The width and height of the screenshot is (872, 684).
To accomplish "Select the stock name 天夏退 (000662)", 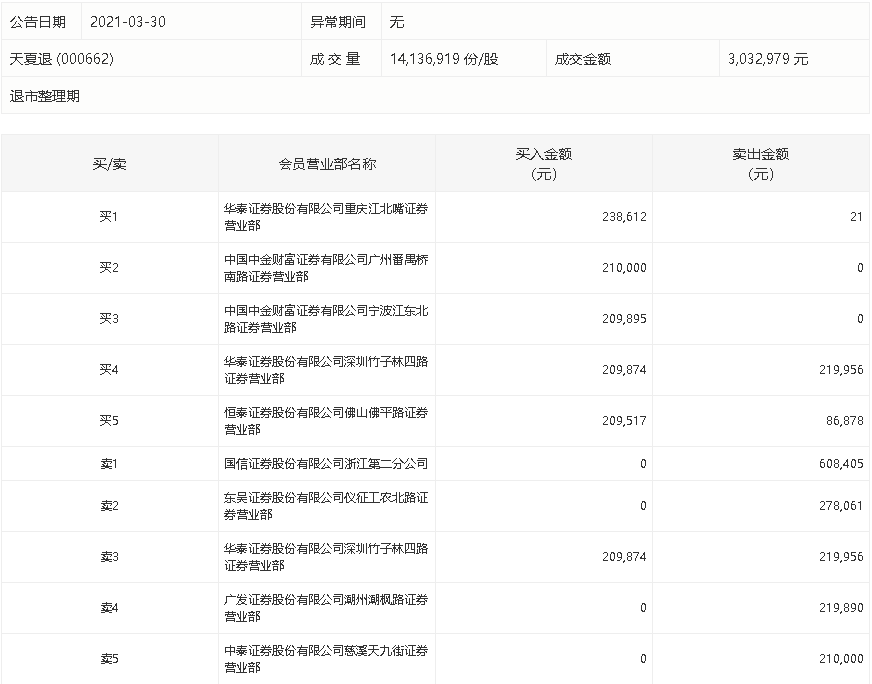I will pyautogui.click(x=62, y=58).
